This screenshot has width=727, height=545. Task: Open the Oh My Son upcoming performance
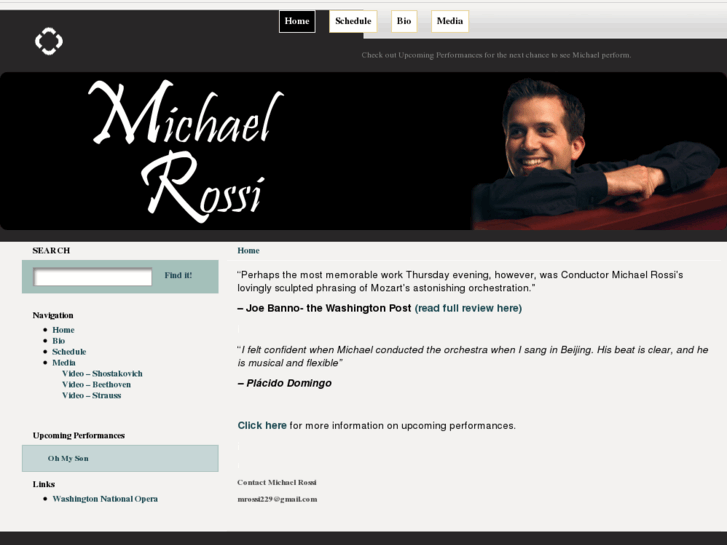68,458
